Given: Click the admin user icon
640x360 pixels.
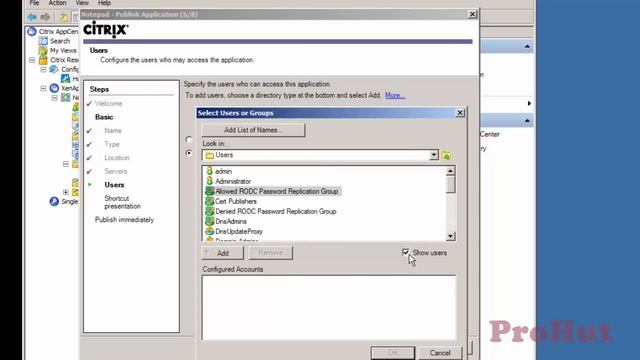Looking at the screenshot, I should pyautogui.click(x=209, y=171).
